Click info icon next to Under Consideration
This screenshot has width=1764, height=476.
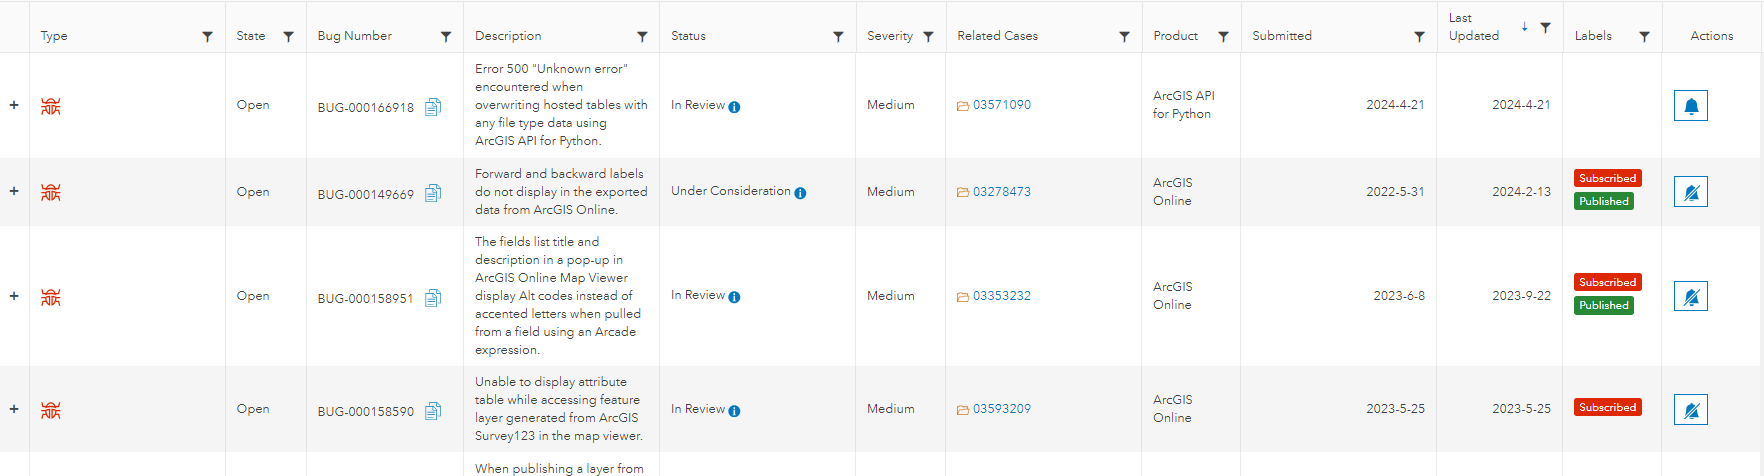800,193
